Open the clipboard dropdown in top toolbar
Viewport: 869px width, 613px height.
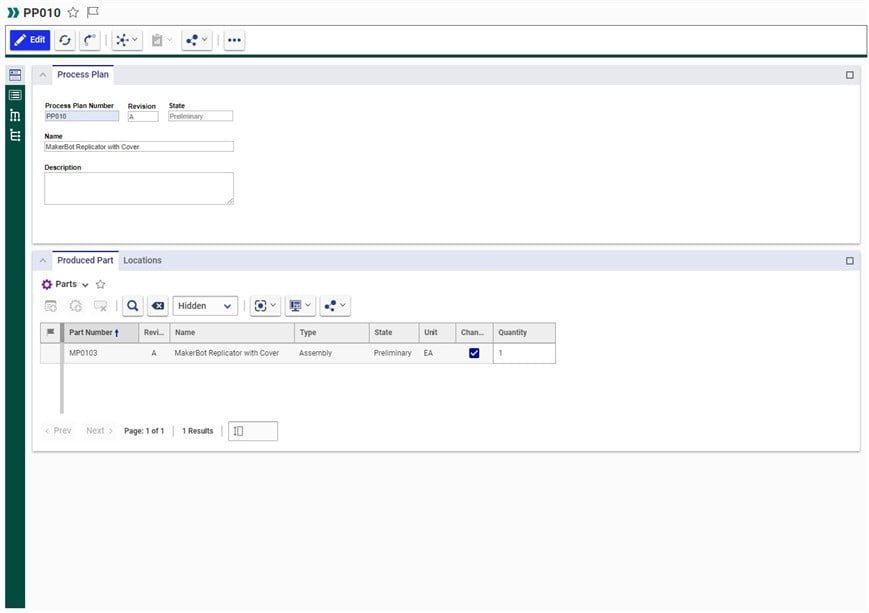162,40
